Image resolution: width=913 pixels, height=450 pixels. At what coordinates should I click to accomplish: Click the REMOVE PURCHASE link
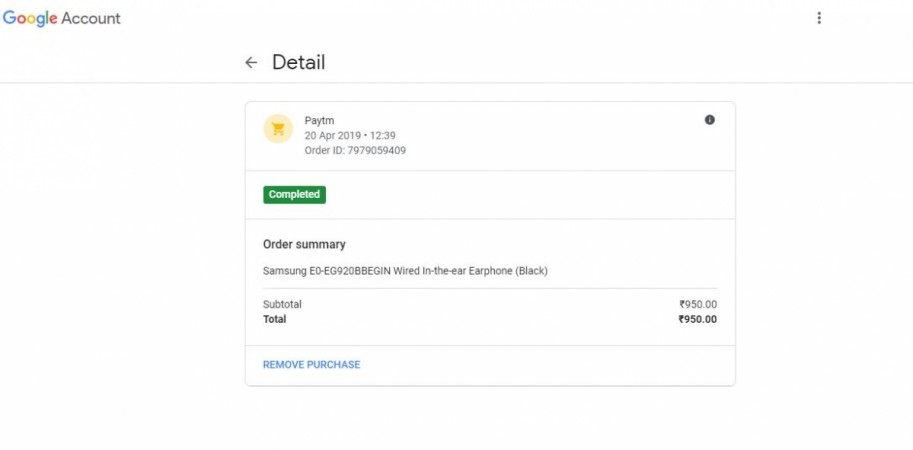click(312, 364)
